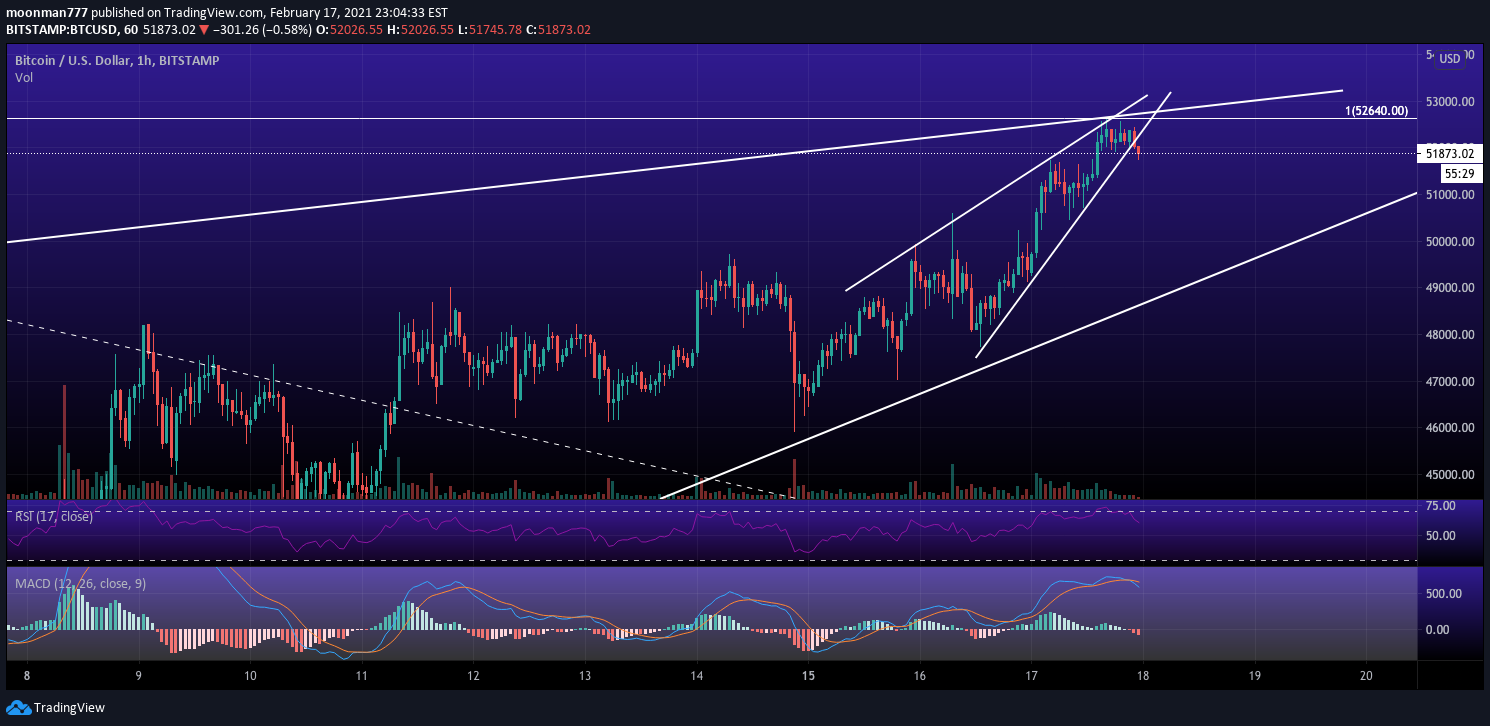Click the 53000.00 price axis value
Screen dimensions: 1490x726
point(1452,101)
